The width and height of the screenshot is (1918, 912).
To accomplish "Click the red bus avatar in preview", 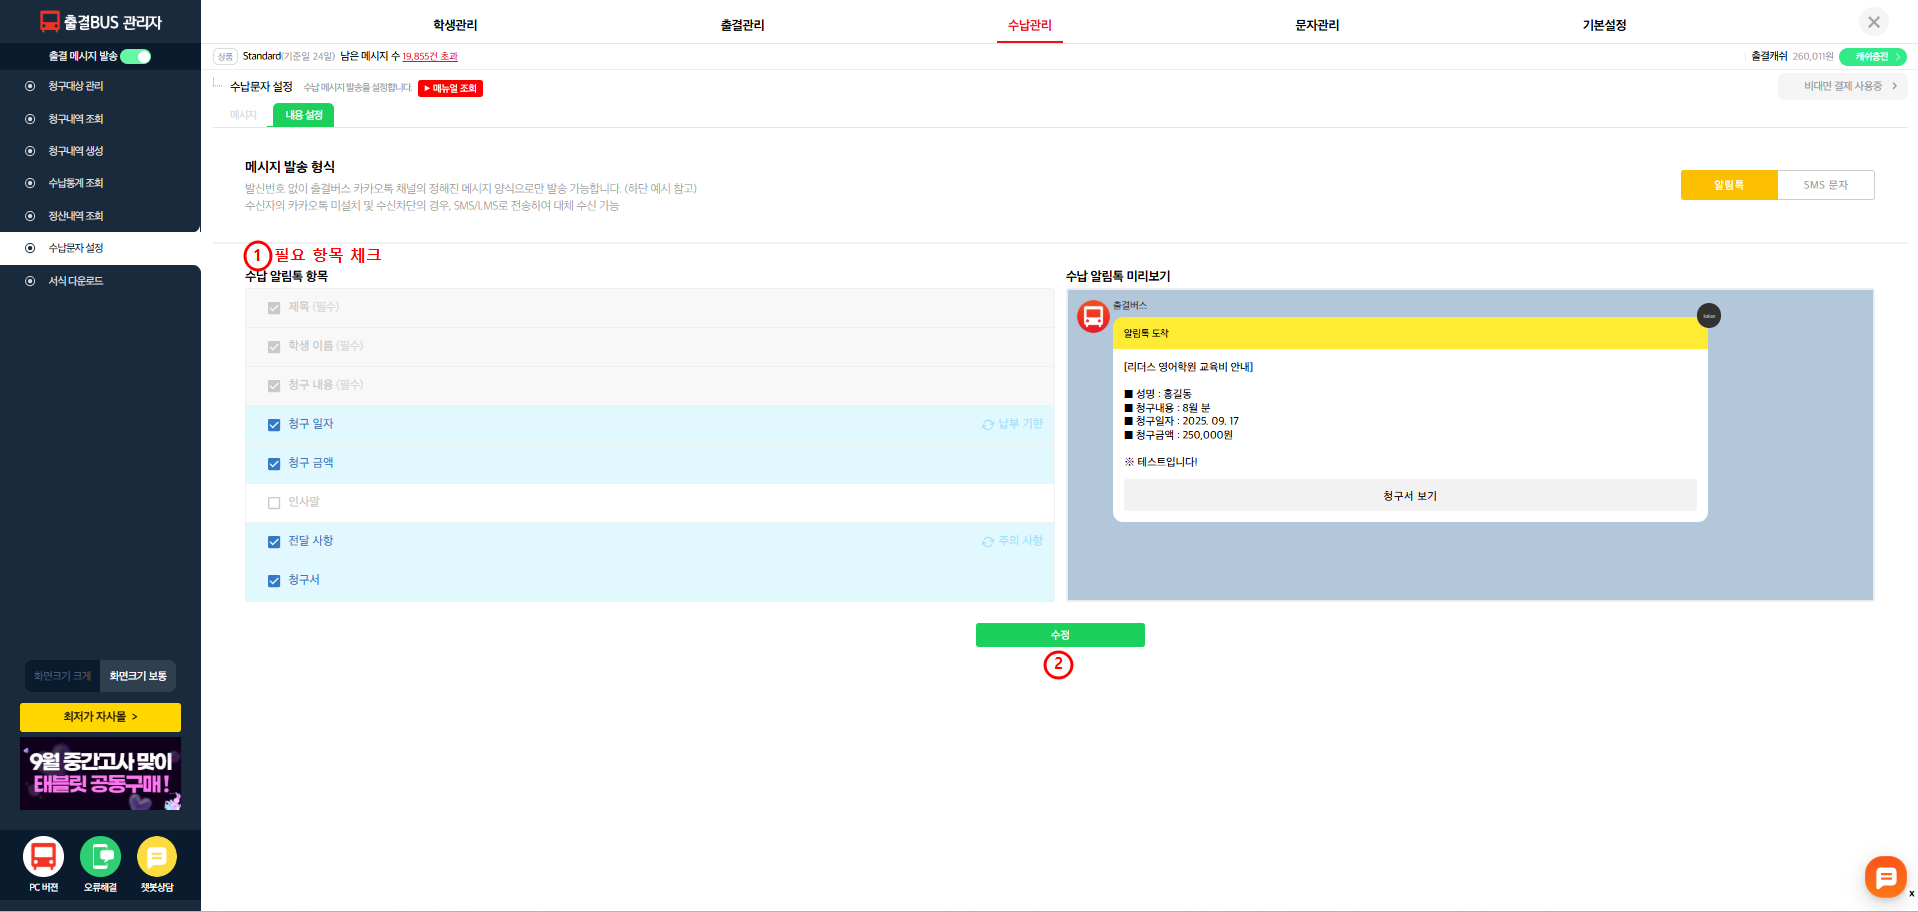I will pyautogui.click(x=1093, y=317).
